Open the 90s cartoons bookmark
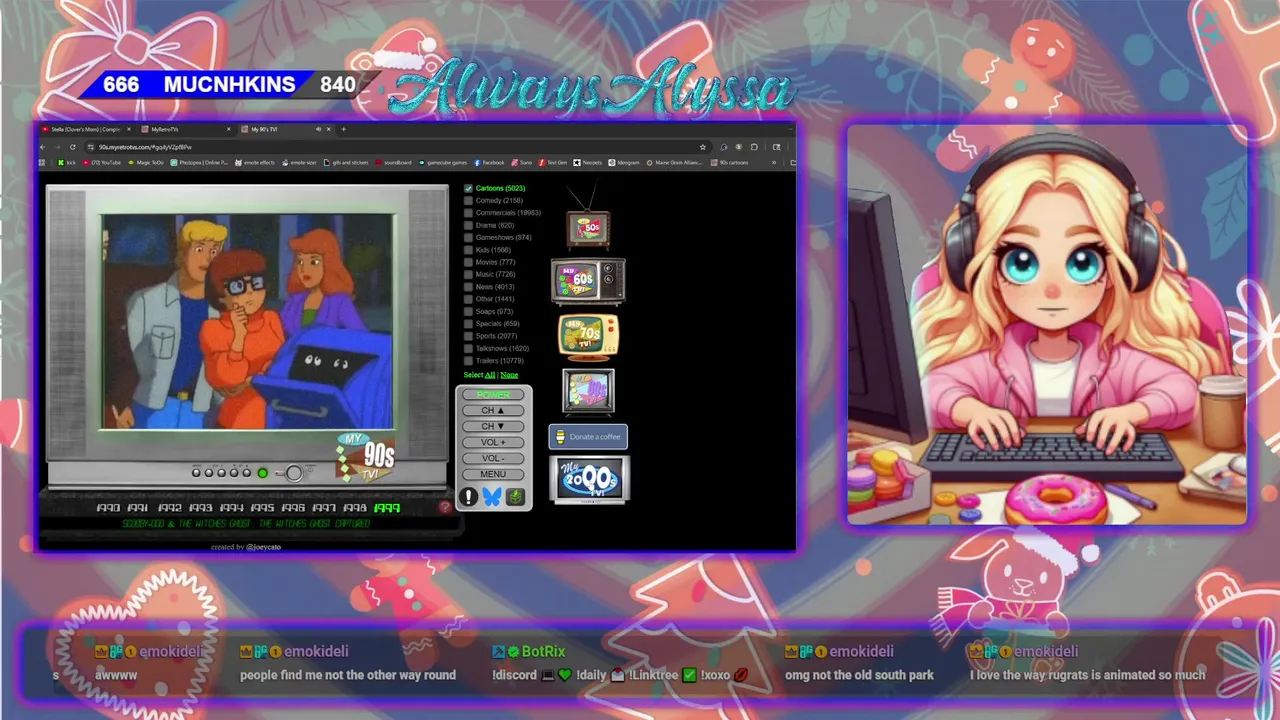 (730, 162)
